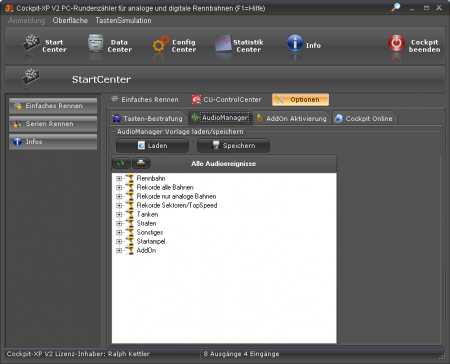Click the trophy icon next to AddOn

click(130, 250)
